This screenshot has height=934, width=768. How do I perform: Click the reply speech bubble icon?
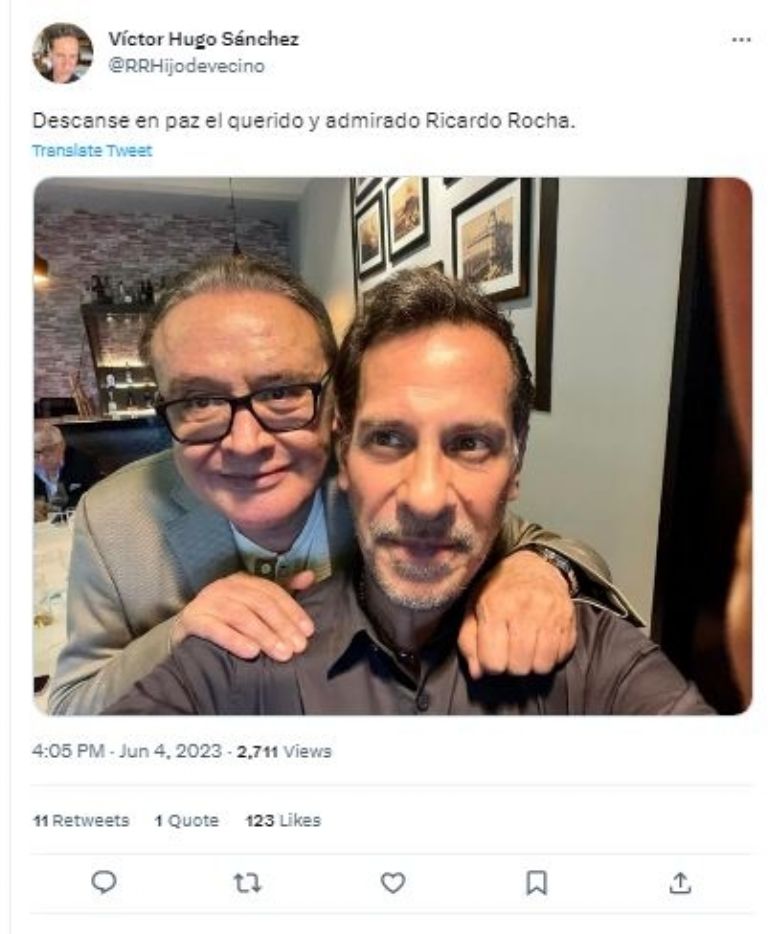click(104, 881)
